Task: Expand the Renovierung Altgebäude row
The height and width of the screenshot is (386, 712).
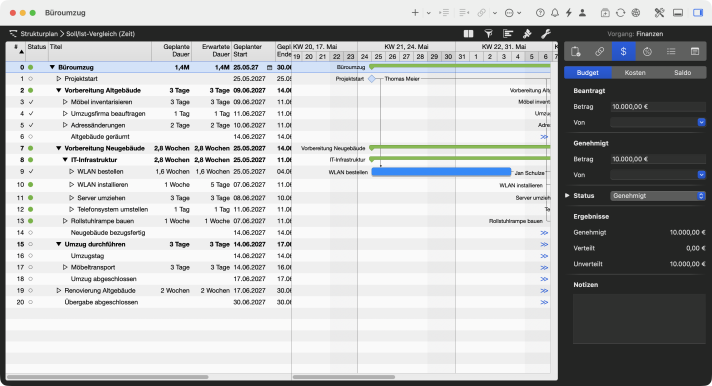Action: [59, 290]
